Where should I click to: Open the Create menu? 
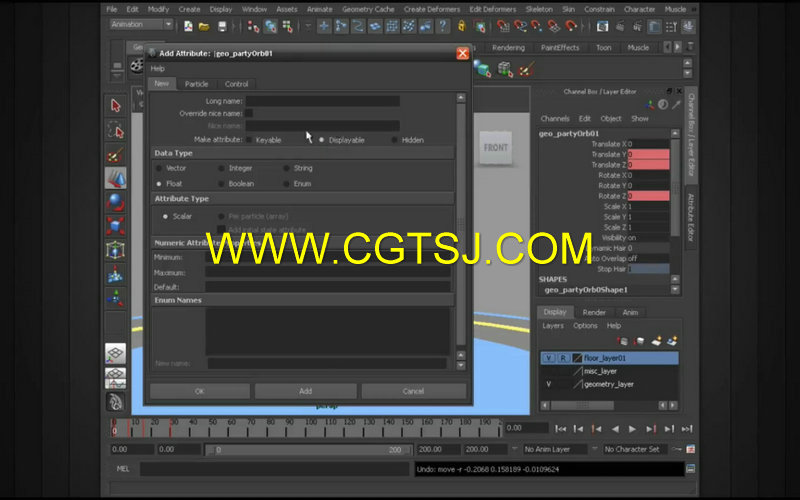click(x=189, y=9)
